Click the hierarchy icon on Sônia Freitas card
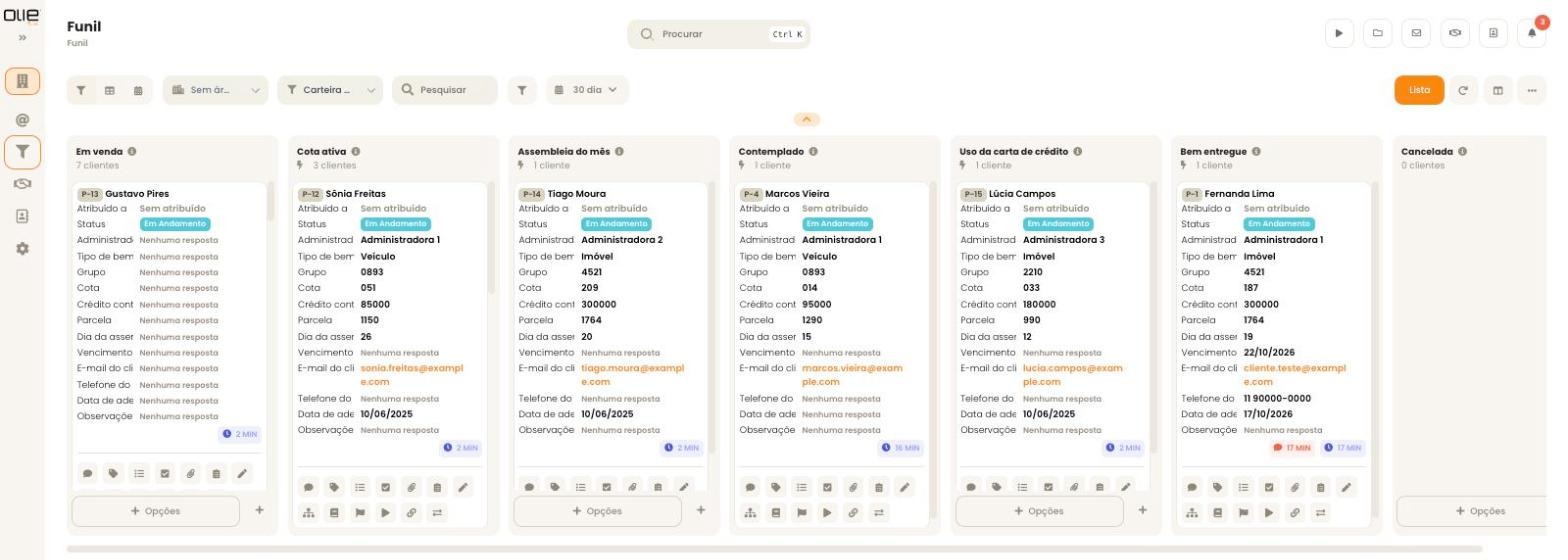Image resolution: width=1568 pixels, height=560 pixels. 308,513
